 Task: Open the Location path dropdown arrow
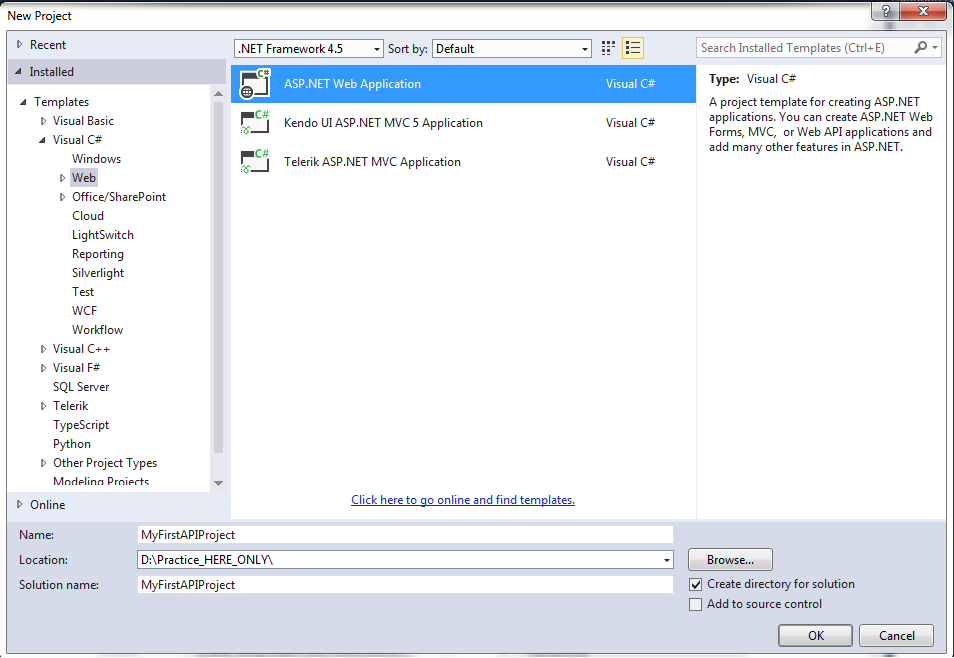coord(667,560)
